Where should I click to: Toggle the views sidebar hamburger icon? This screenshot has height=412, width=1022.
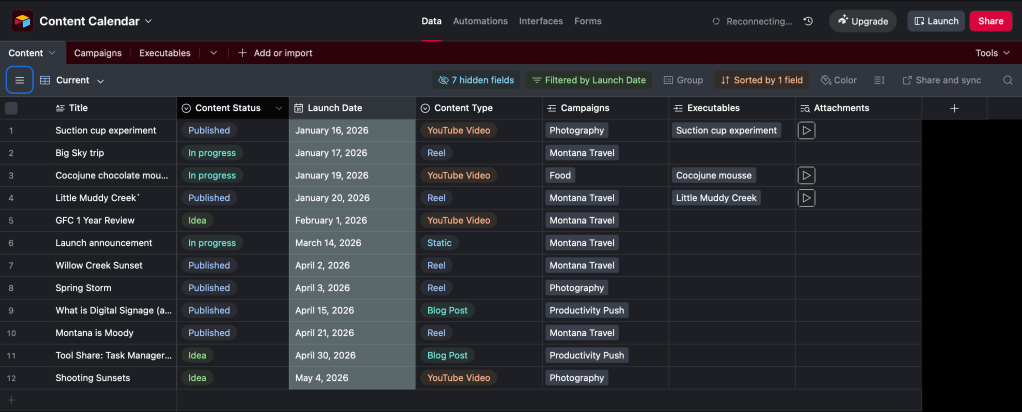tap(19, 80)
